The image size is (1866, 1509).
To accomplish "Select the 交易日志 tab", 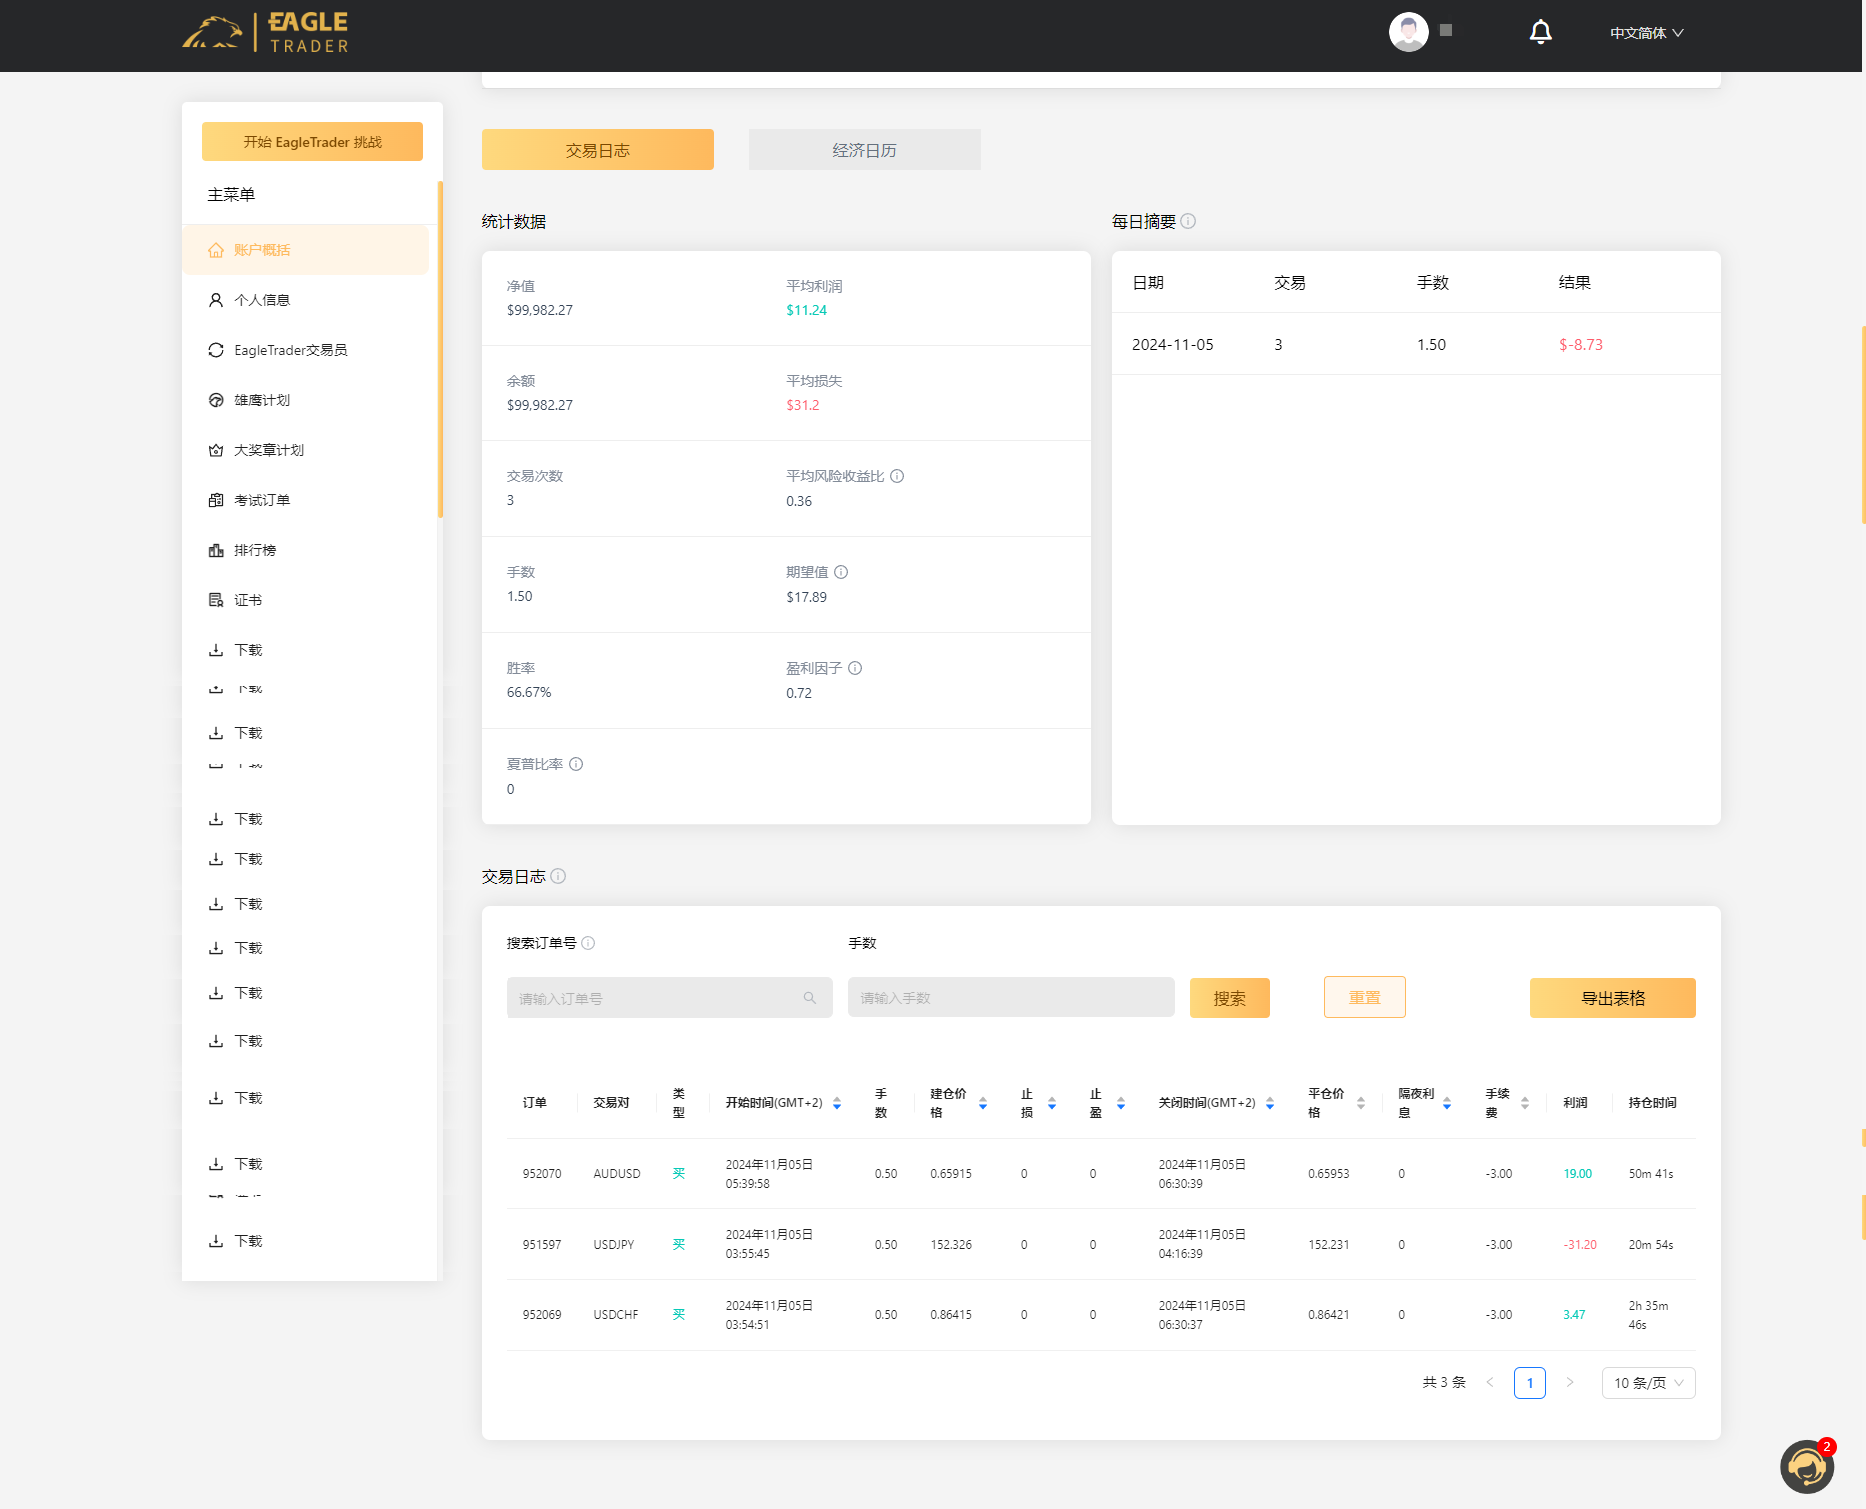I will 597,149.
